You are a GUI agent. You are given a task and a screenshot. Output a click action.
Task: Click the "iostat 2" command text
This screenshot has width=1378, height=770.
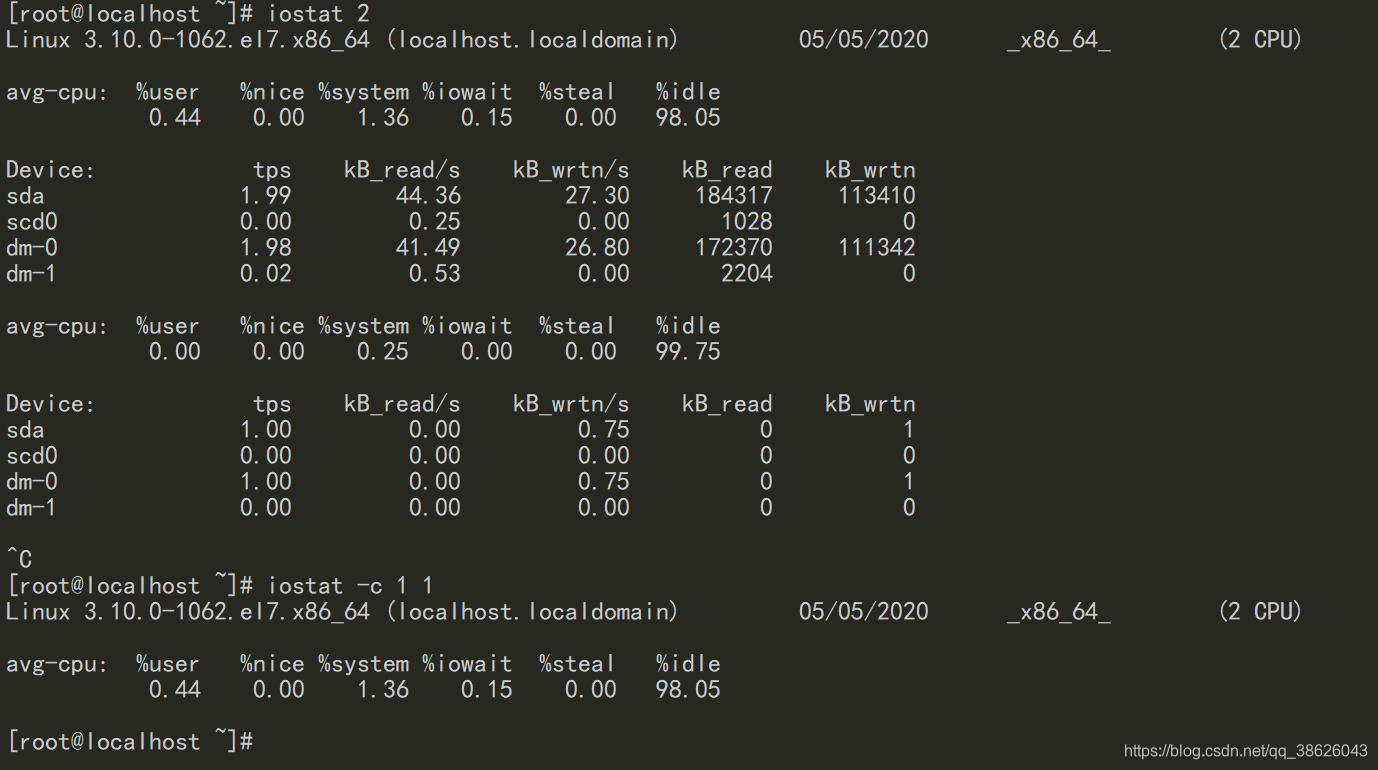pos(319,14)
